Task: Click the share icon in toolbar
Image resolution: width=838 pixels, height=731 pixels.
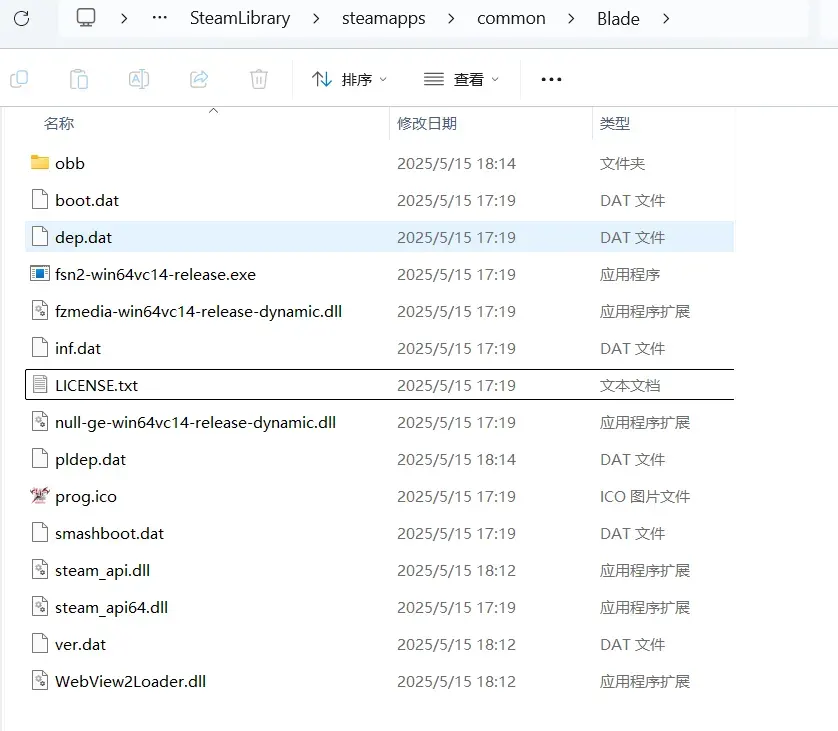Action: click(199, 80)
